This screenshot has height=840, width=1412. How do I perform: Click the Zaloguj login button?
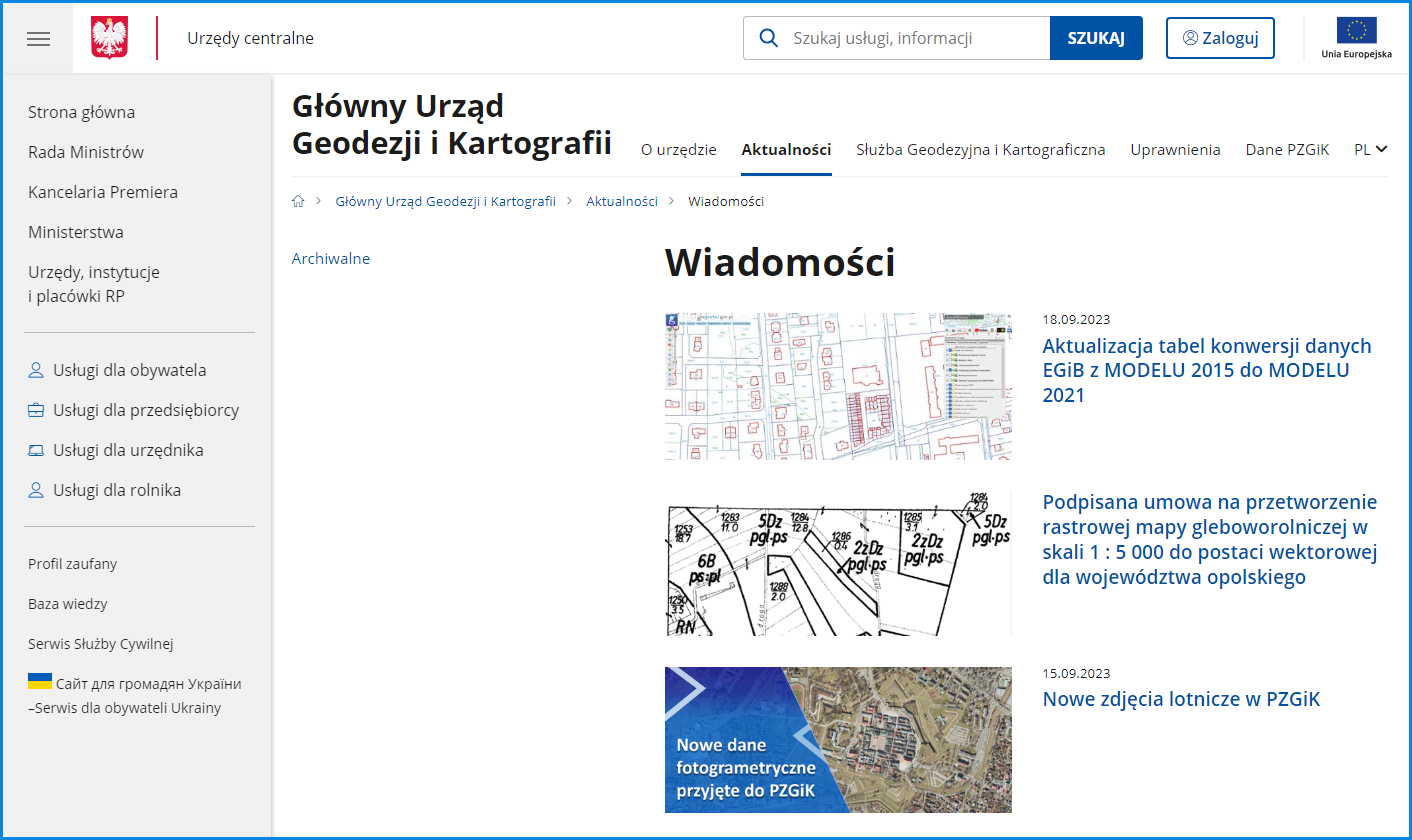[1220, 38]
